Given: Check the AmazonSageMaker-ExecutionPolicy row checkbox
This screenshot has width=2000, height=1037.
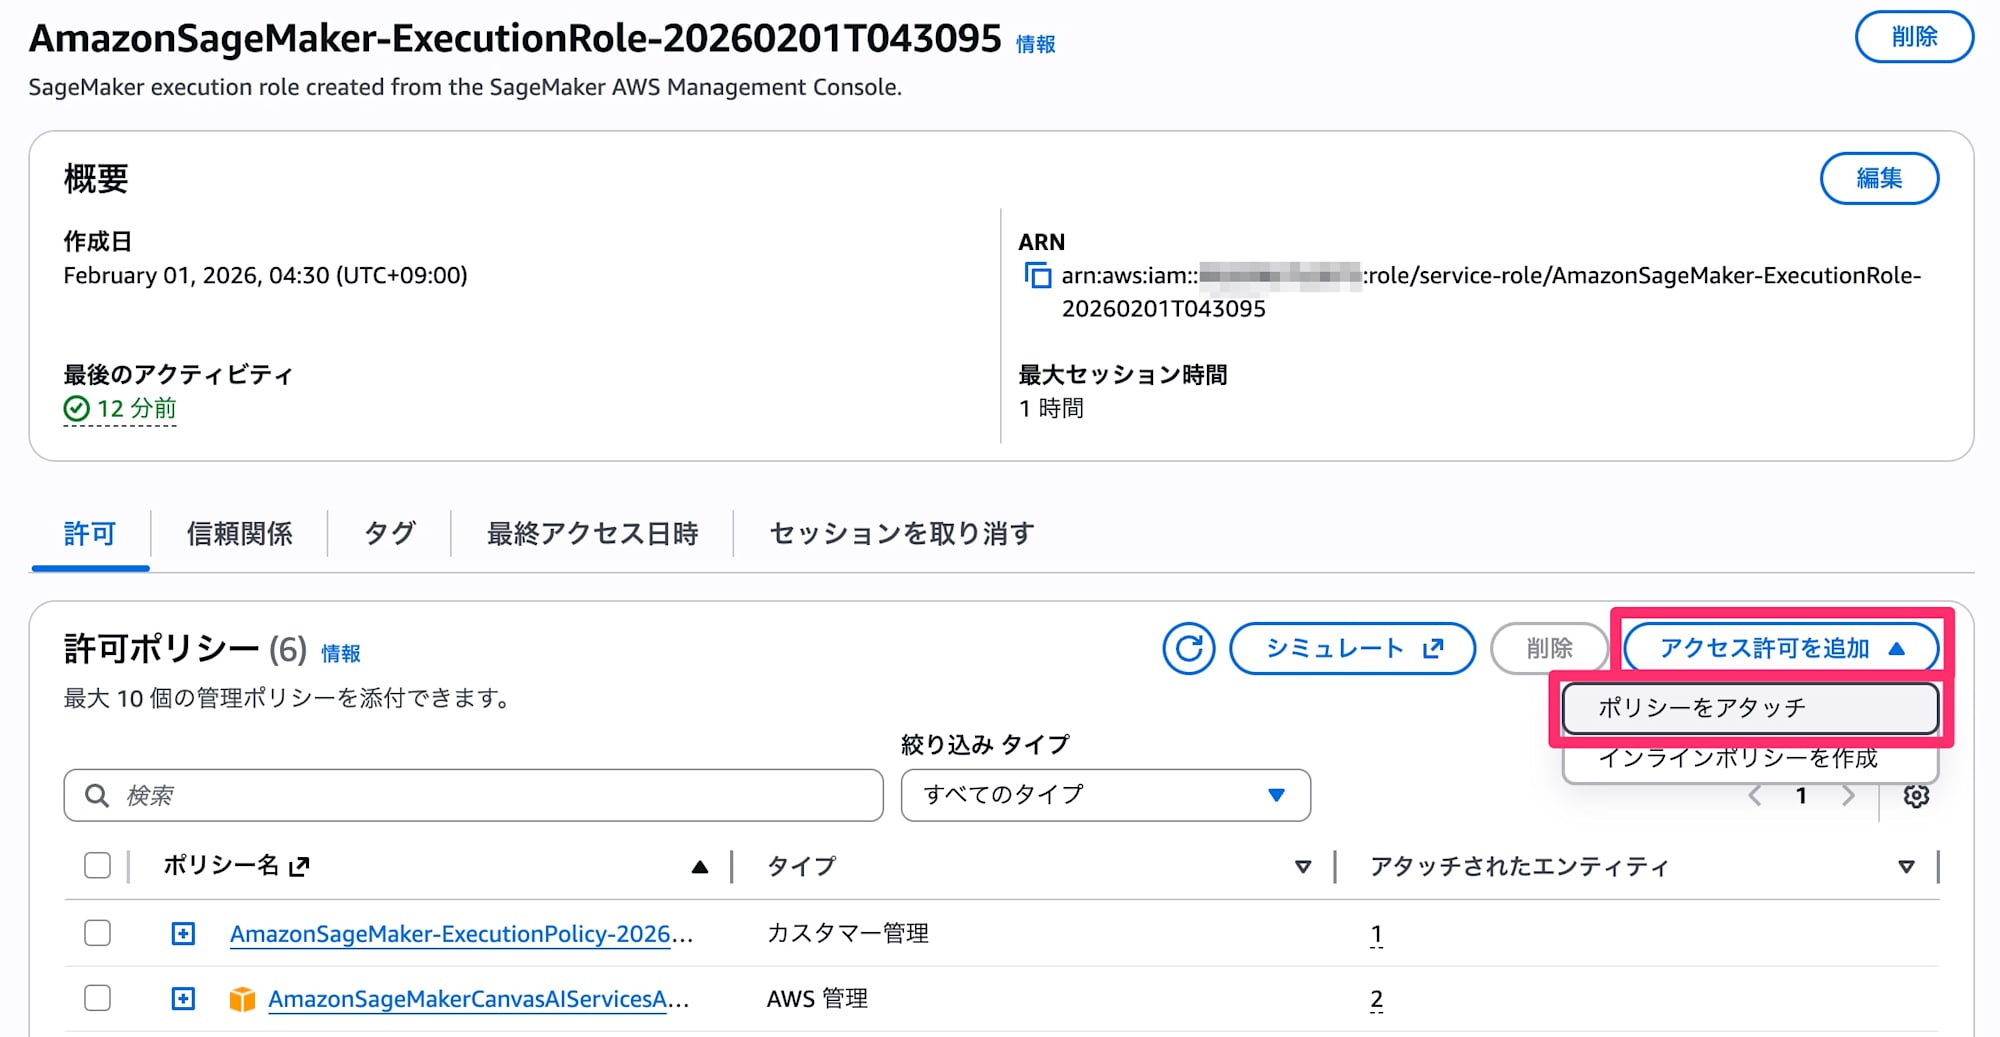Looking at the screenshot, I should point(98,934).
